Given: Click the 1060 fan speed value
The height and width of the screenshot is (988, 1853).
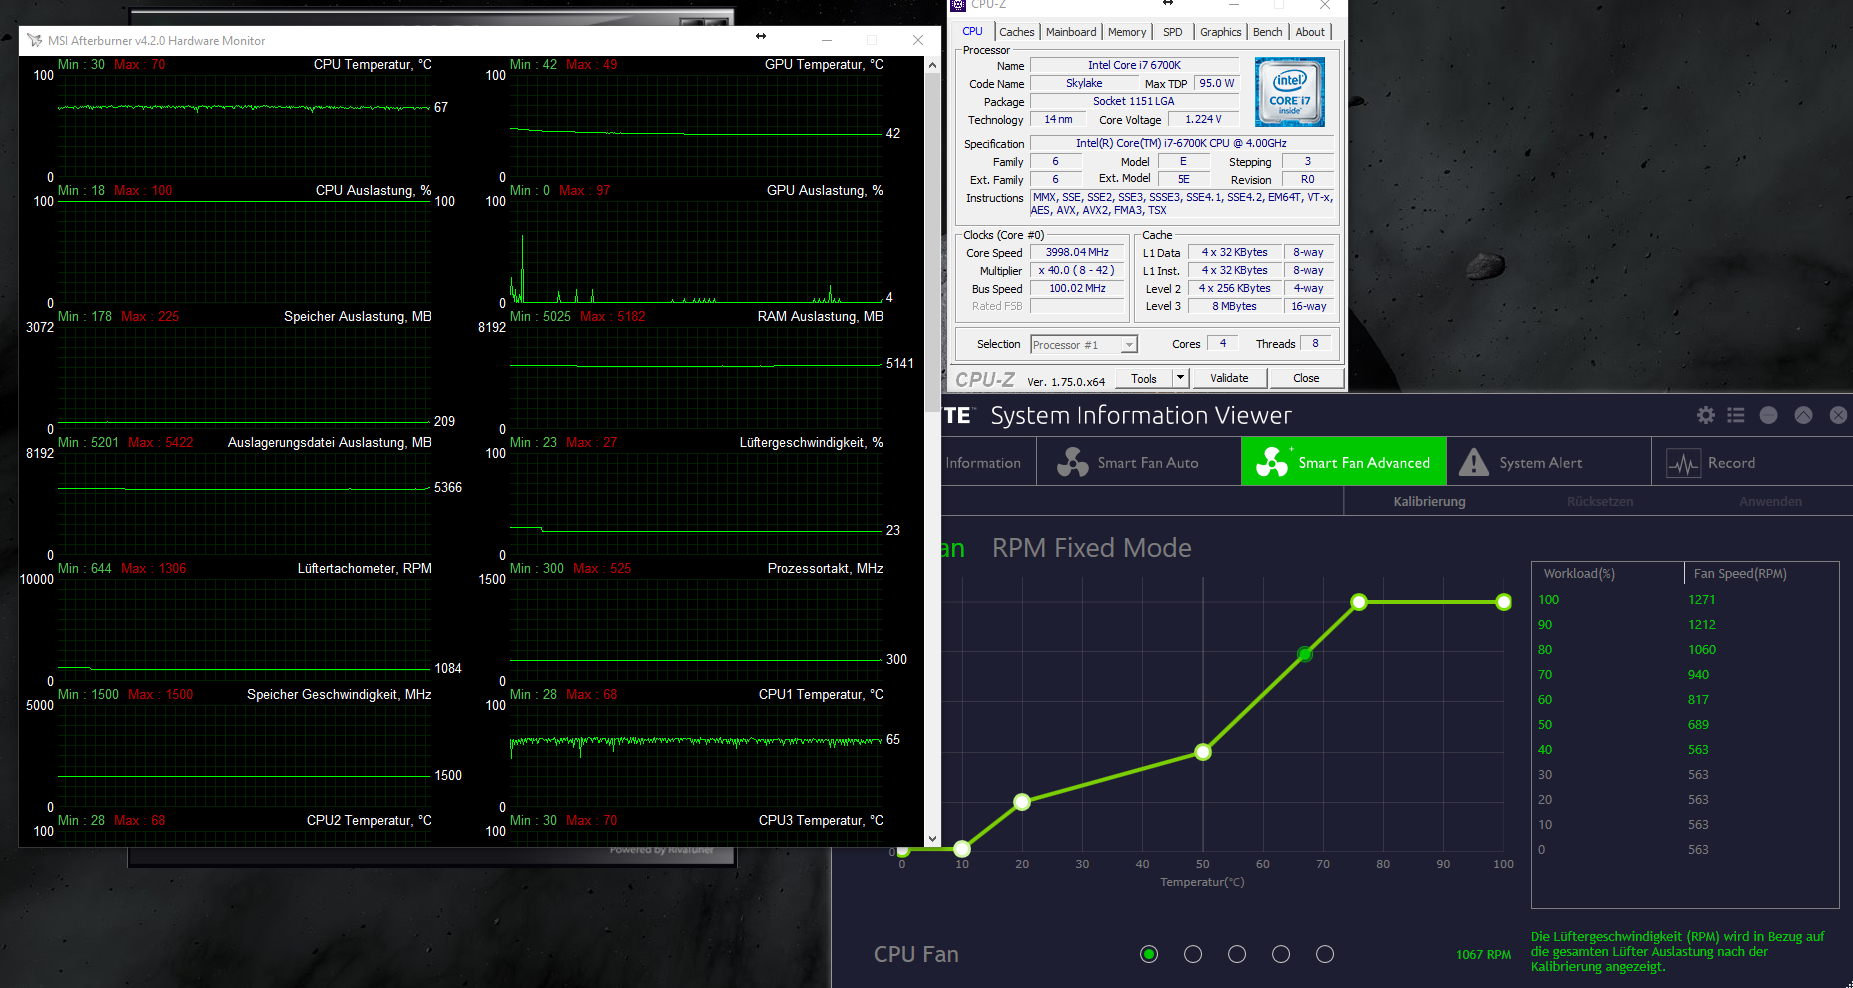Looking at the screenshot, I should point(1702,650).
